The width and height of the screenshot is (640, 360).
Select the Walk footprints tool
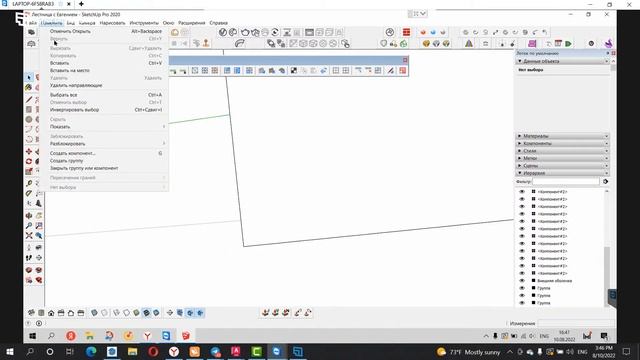pyautogui.click(x=29, y=258)
